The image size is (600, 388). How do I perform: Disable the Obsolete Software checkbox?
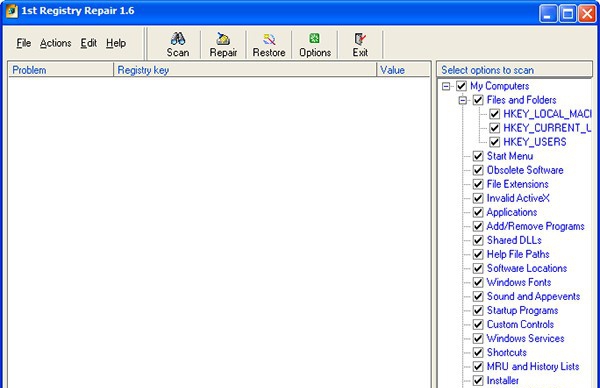coord(478,170)
